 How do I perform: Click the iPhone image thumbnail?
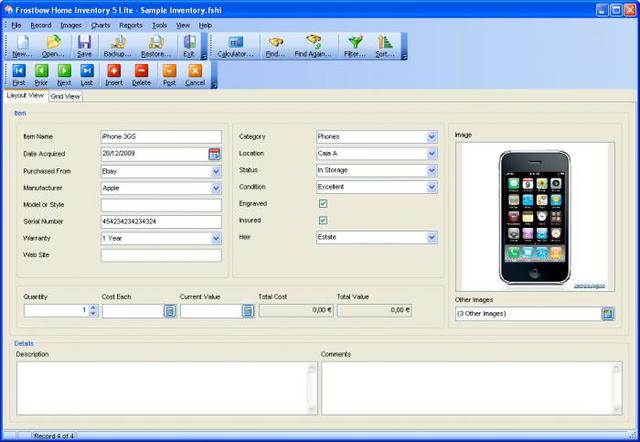pyautogui.click(x=535, y=217)
